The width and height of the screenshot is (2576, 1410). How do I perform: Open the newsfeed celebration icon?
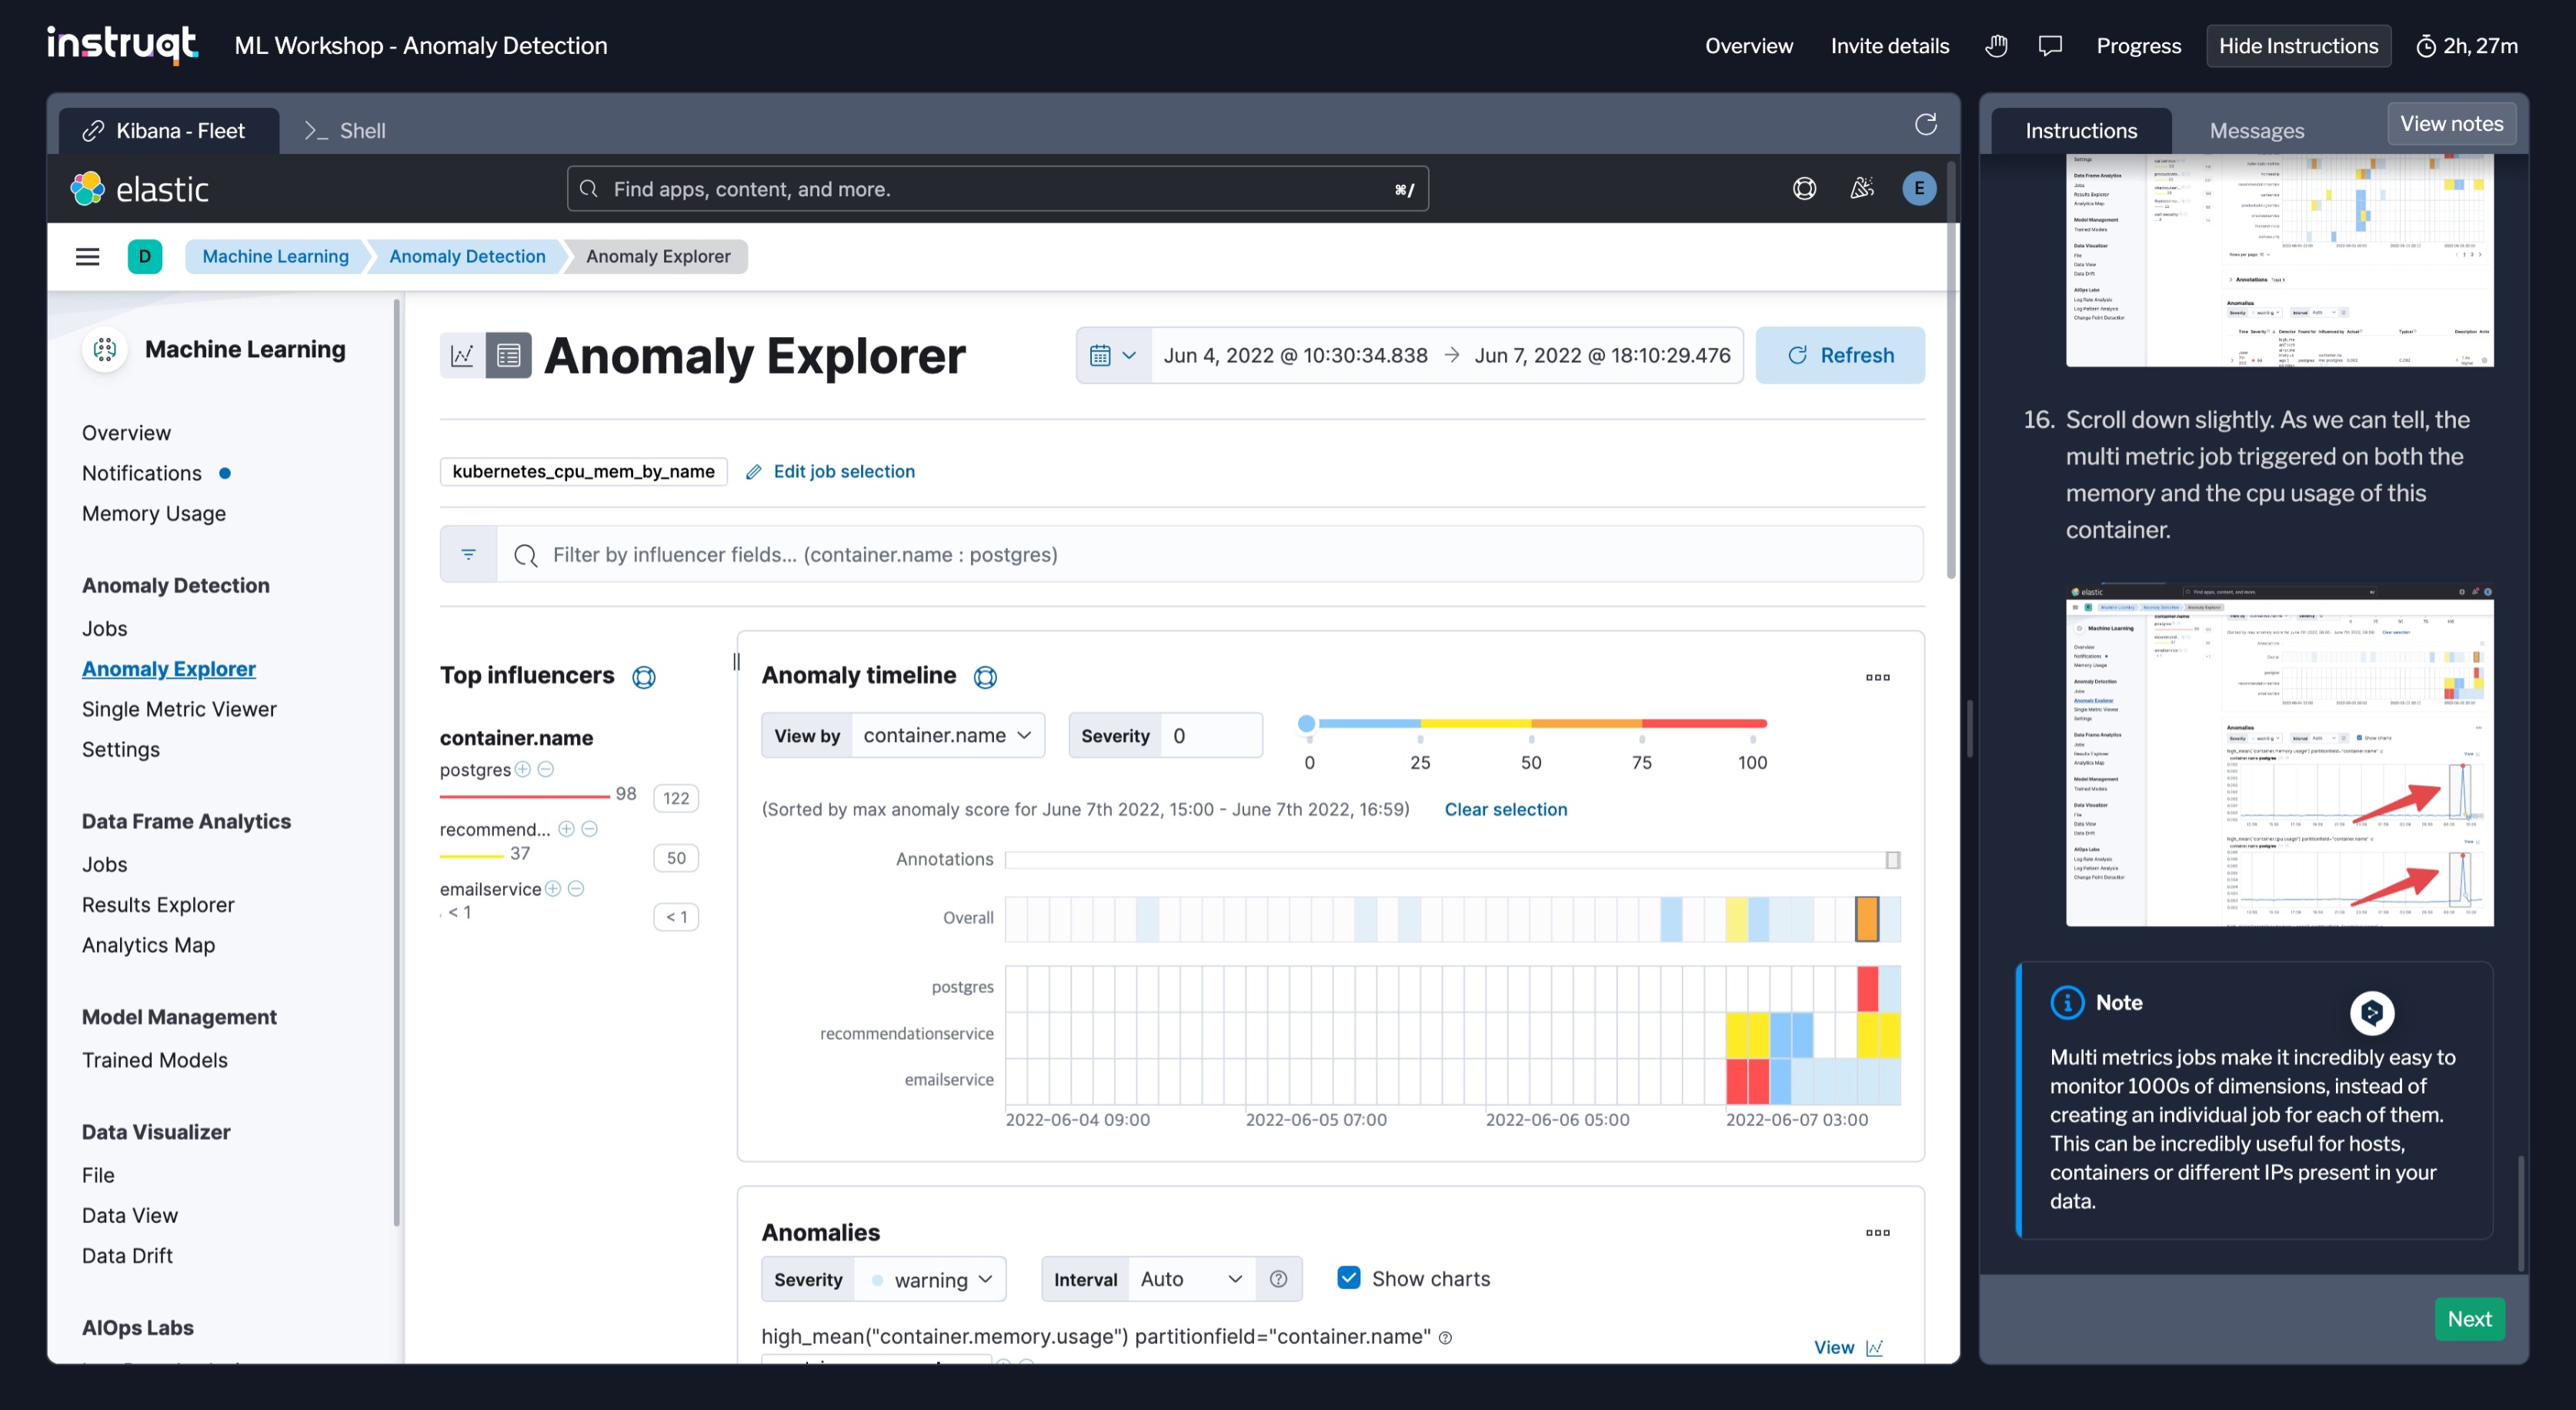point(1861,188)
